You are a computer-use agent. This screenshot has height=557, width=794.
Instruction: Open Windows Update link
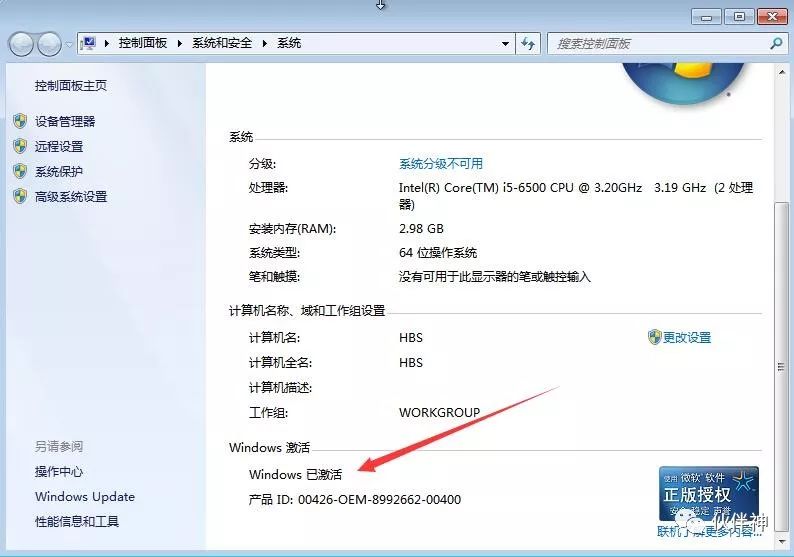tap(85, 497)
